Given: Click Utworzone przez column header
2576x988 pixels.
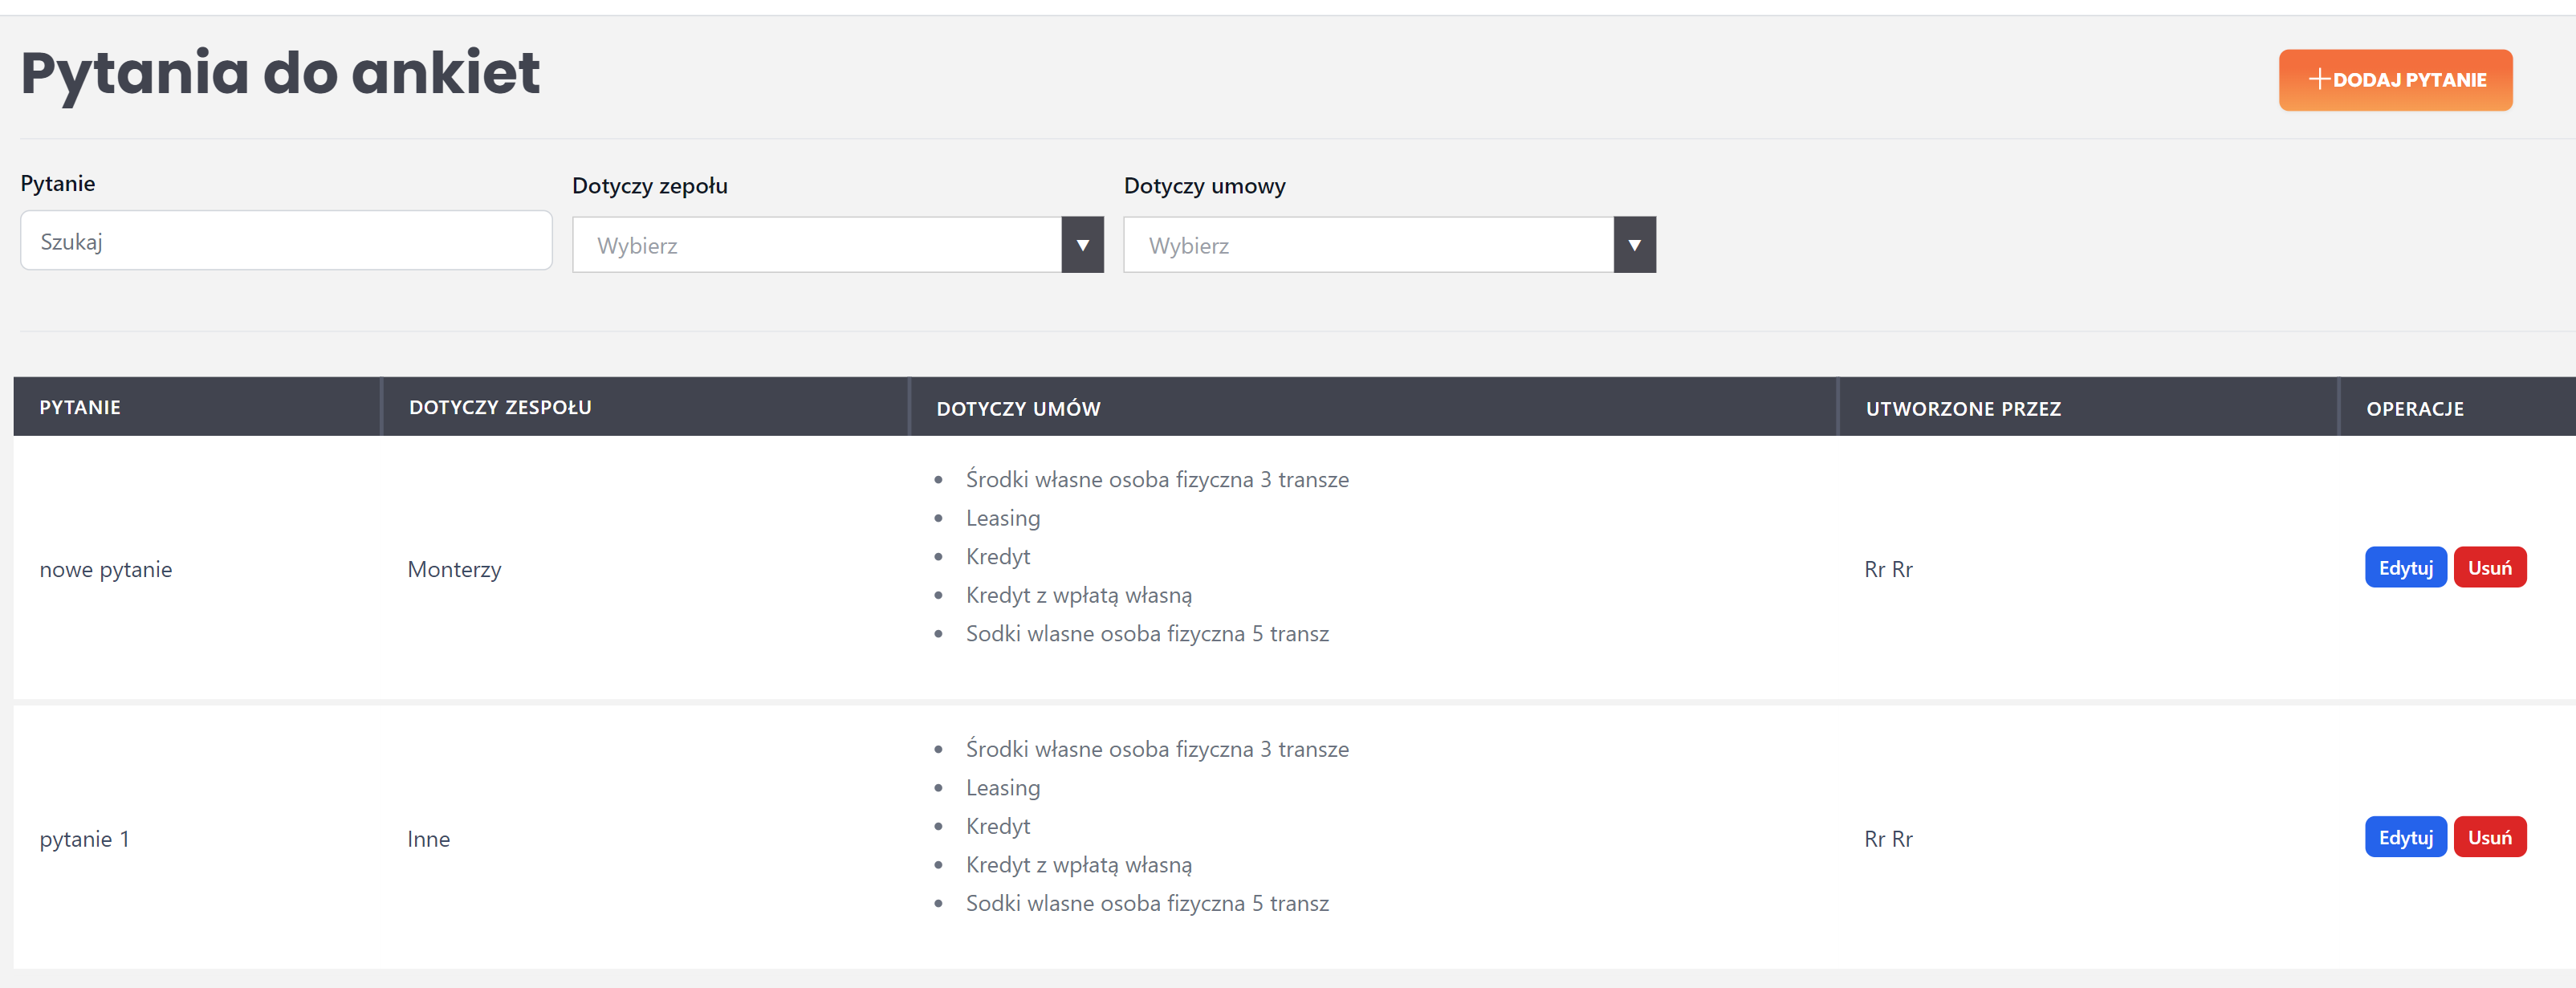Looking at the screenshot, I should tap(1963, 409).
